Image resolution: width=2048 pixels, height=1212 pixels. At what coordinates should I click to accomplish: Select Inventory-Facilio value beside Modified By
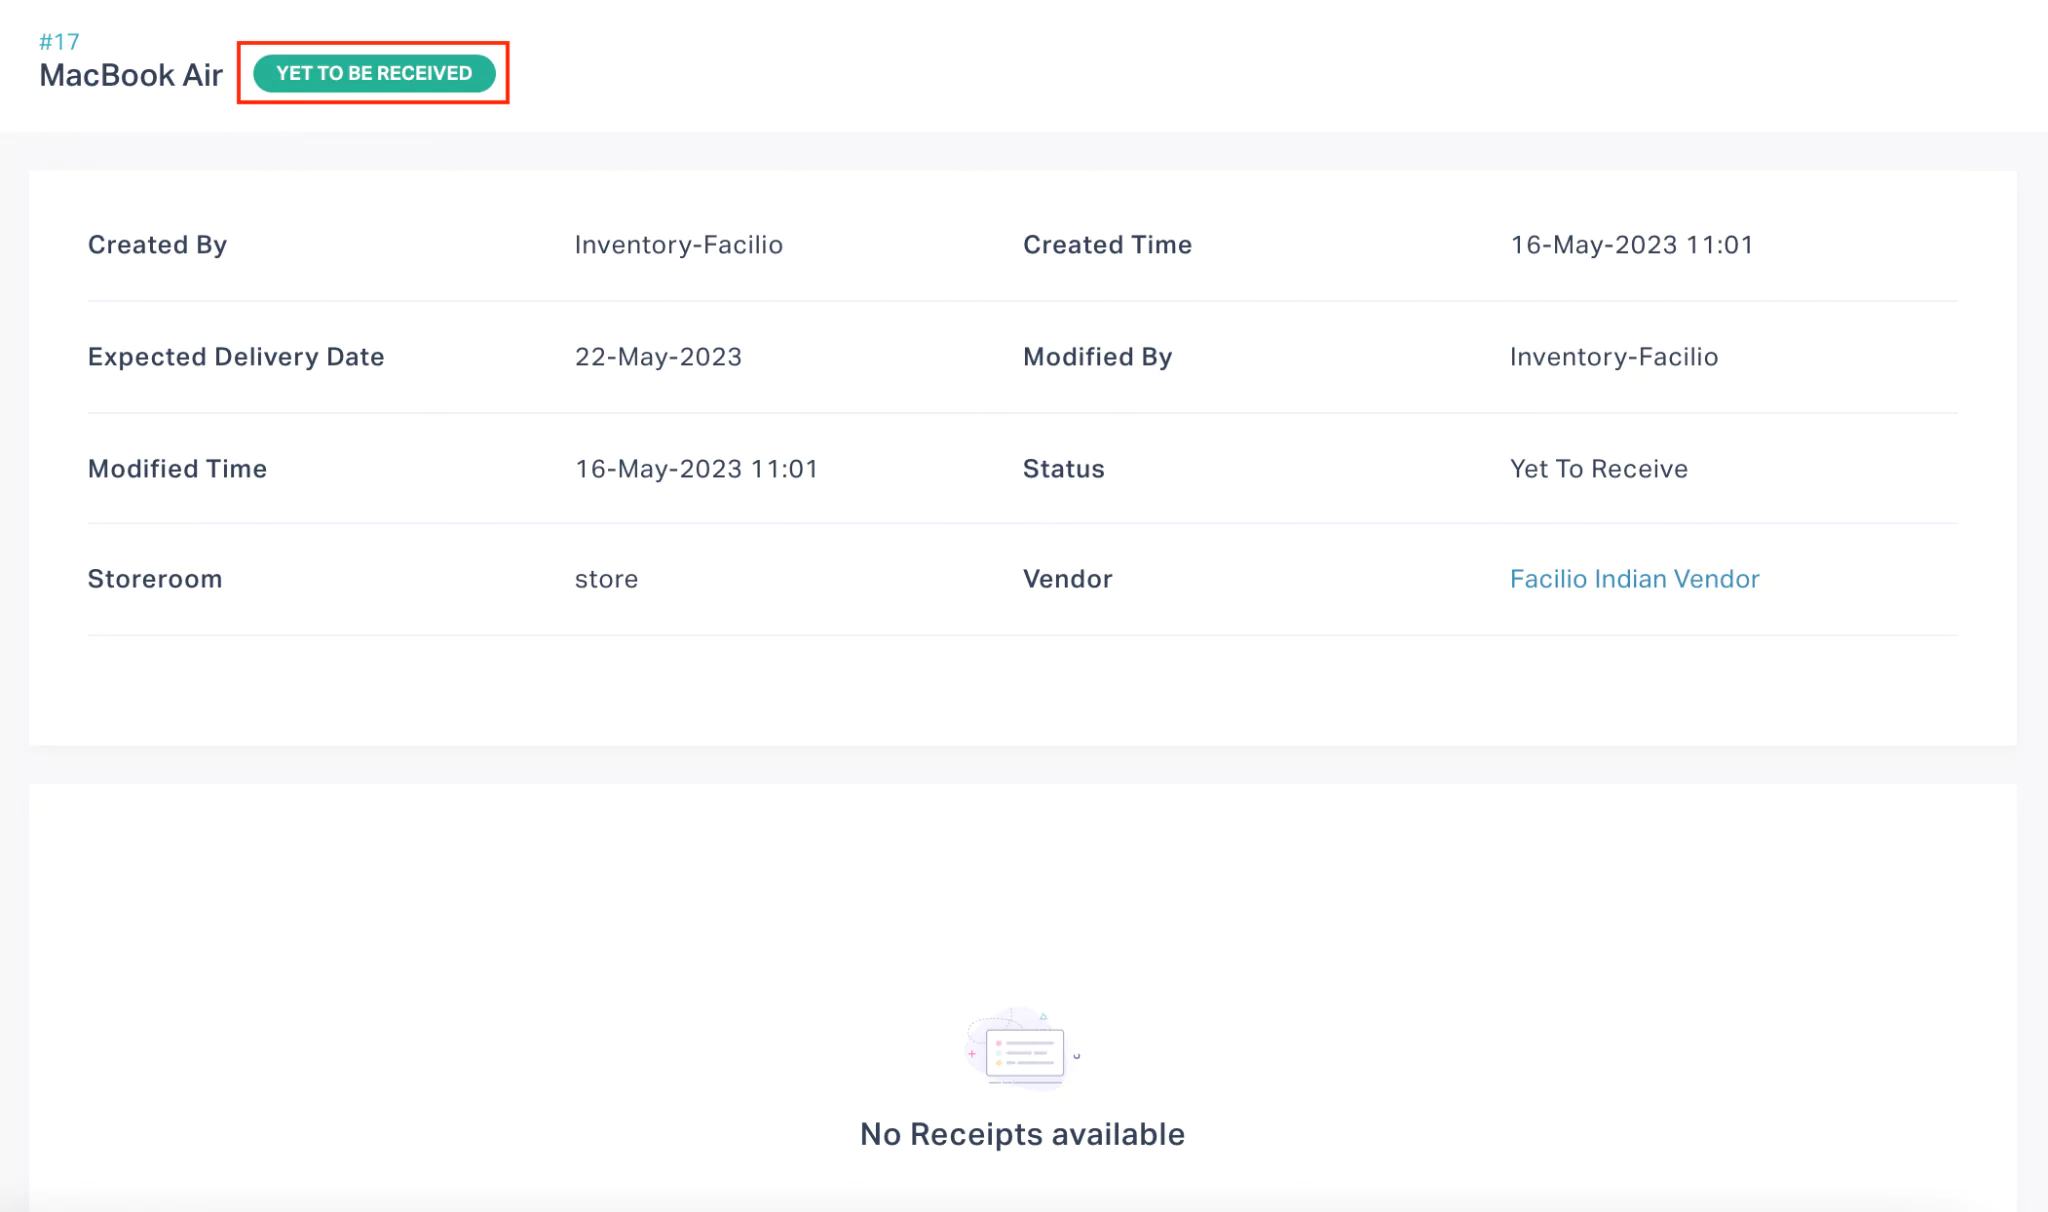(1614, 357)
